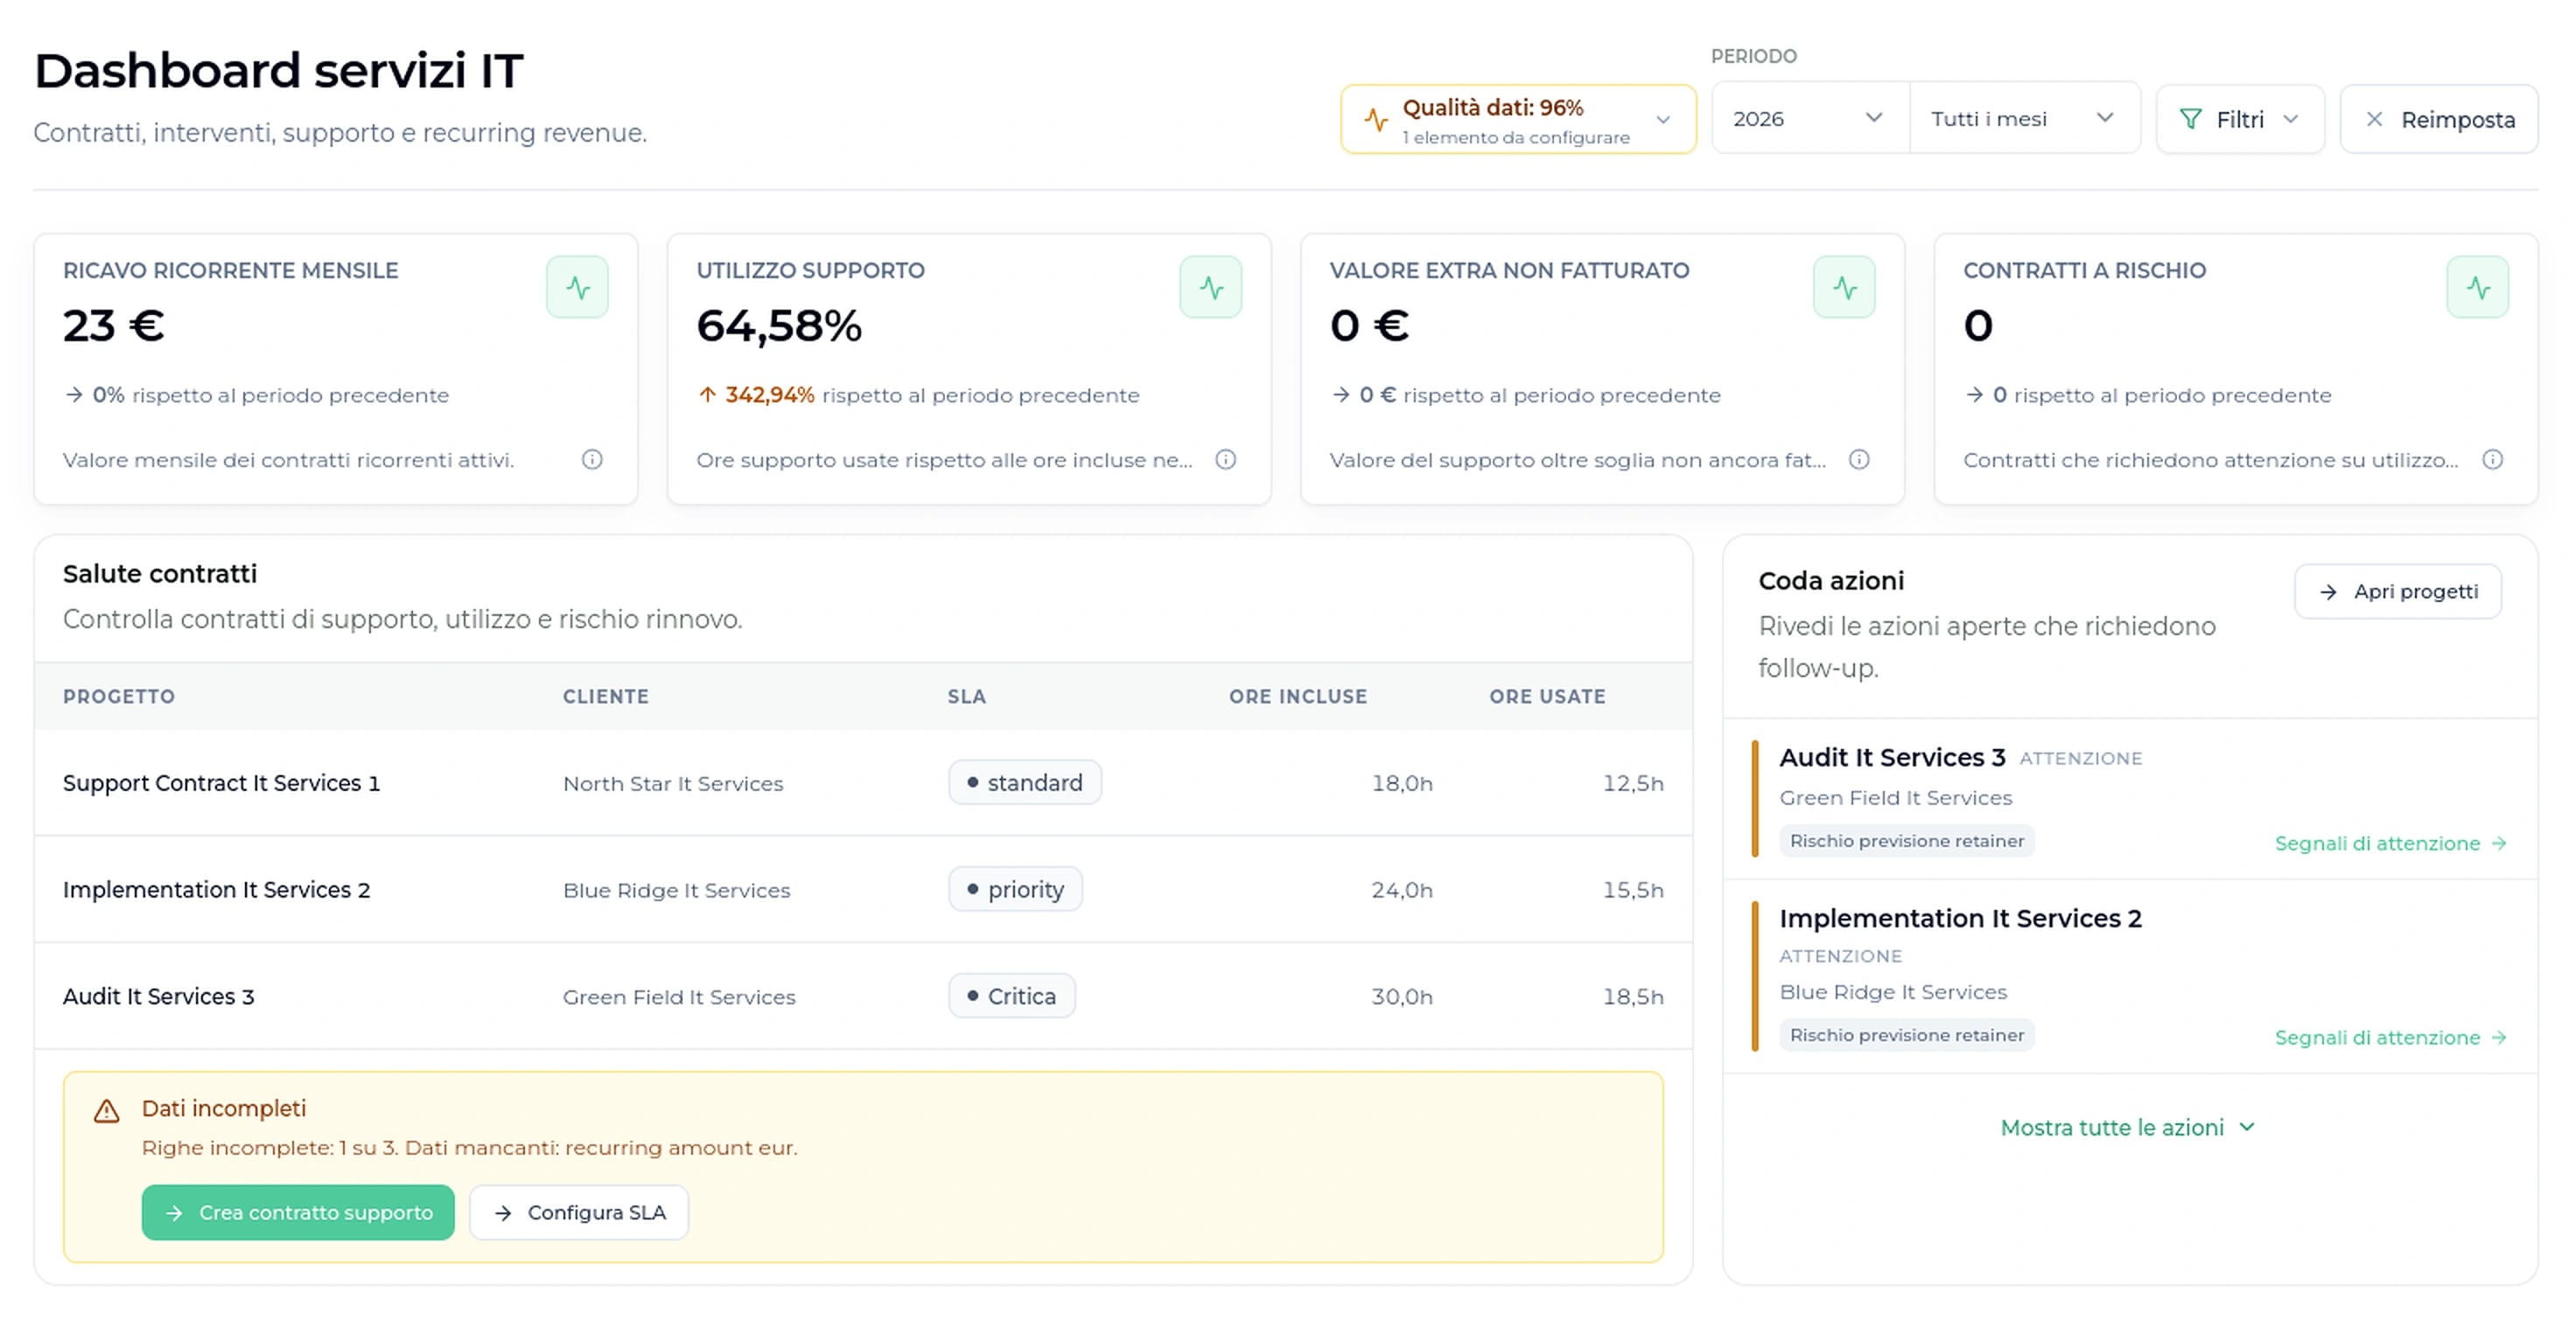Viewport: 2576px width, 1321px height.
Task: Open info icon on Contratti a Rischio card
Action: (x=2492, y=459)
